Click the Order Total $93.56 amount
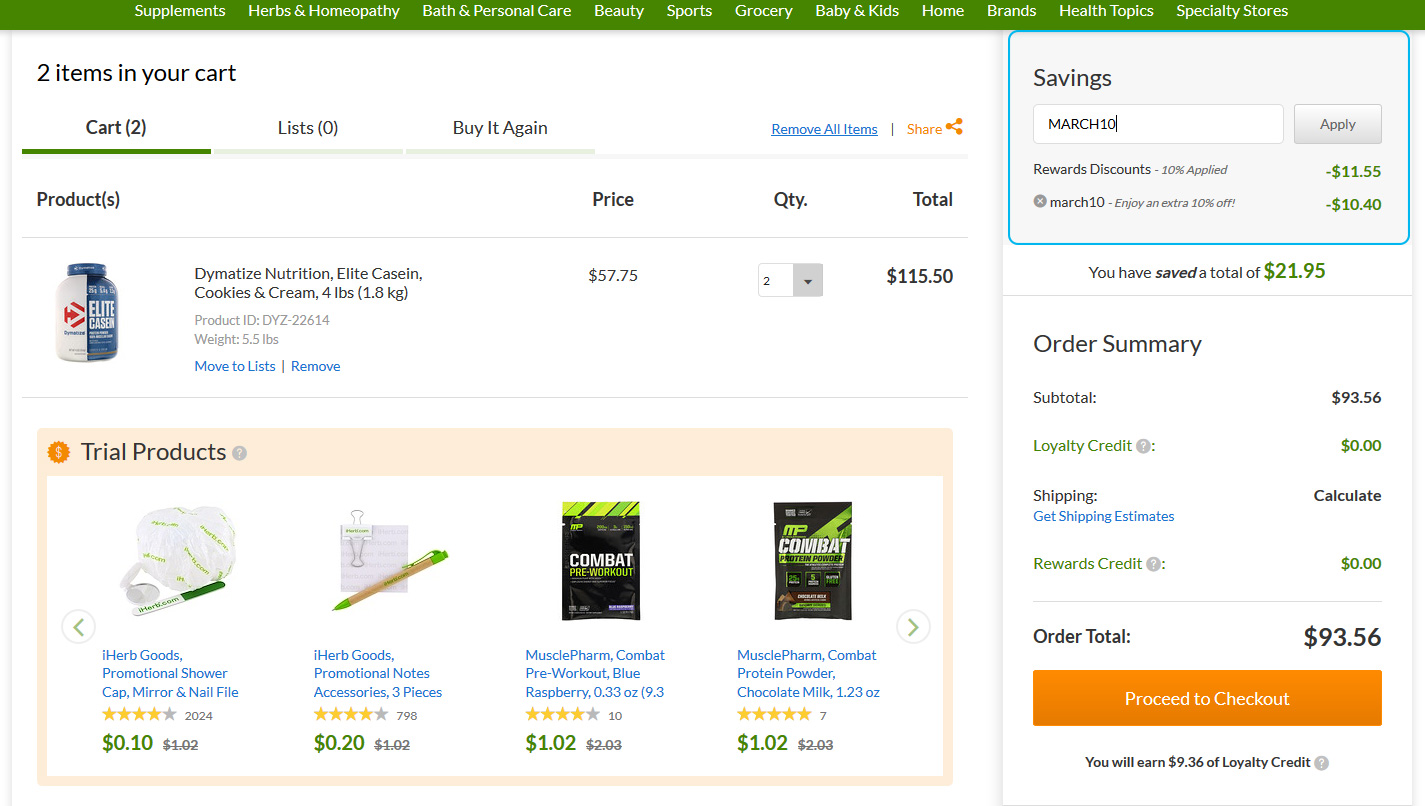The width and height of the screenshot is (1425, 806). pyautogui.click(x=1342, y=637)
